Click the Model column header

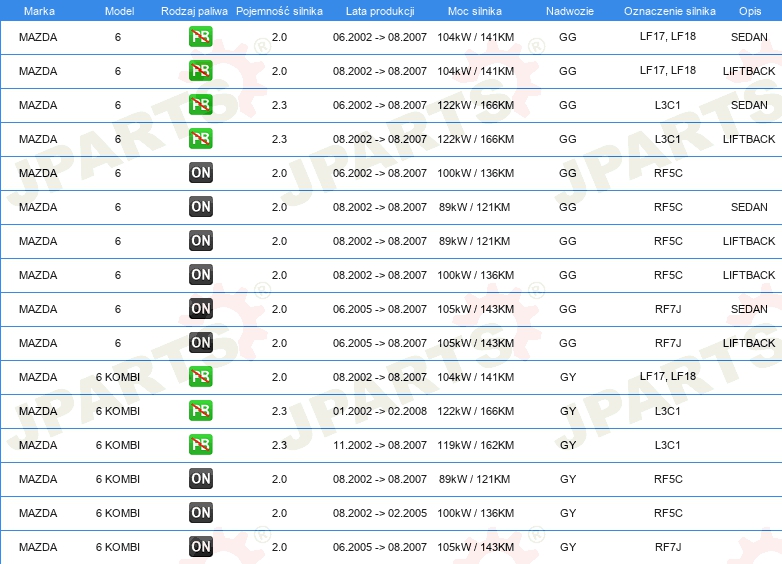(x=119, y=11)
